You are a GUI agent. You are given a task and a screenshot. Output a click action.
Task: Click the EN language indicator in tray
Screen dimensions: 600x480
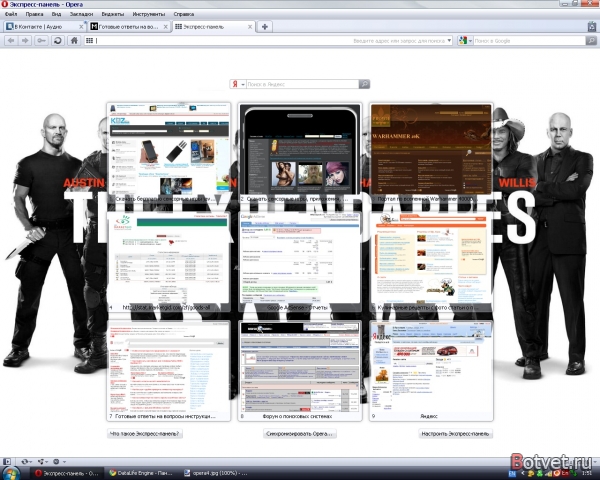(512, 474)
